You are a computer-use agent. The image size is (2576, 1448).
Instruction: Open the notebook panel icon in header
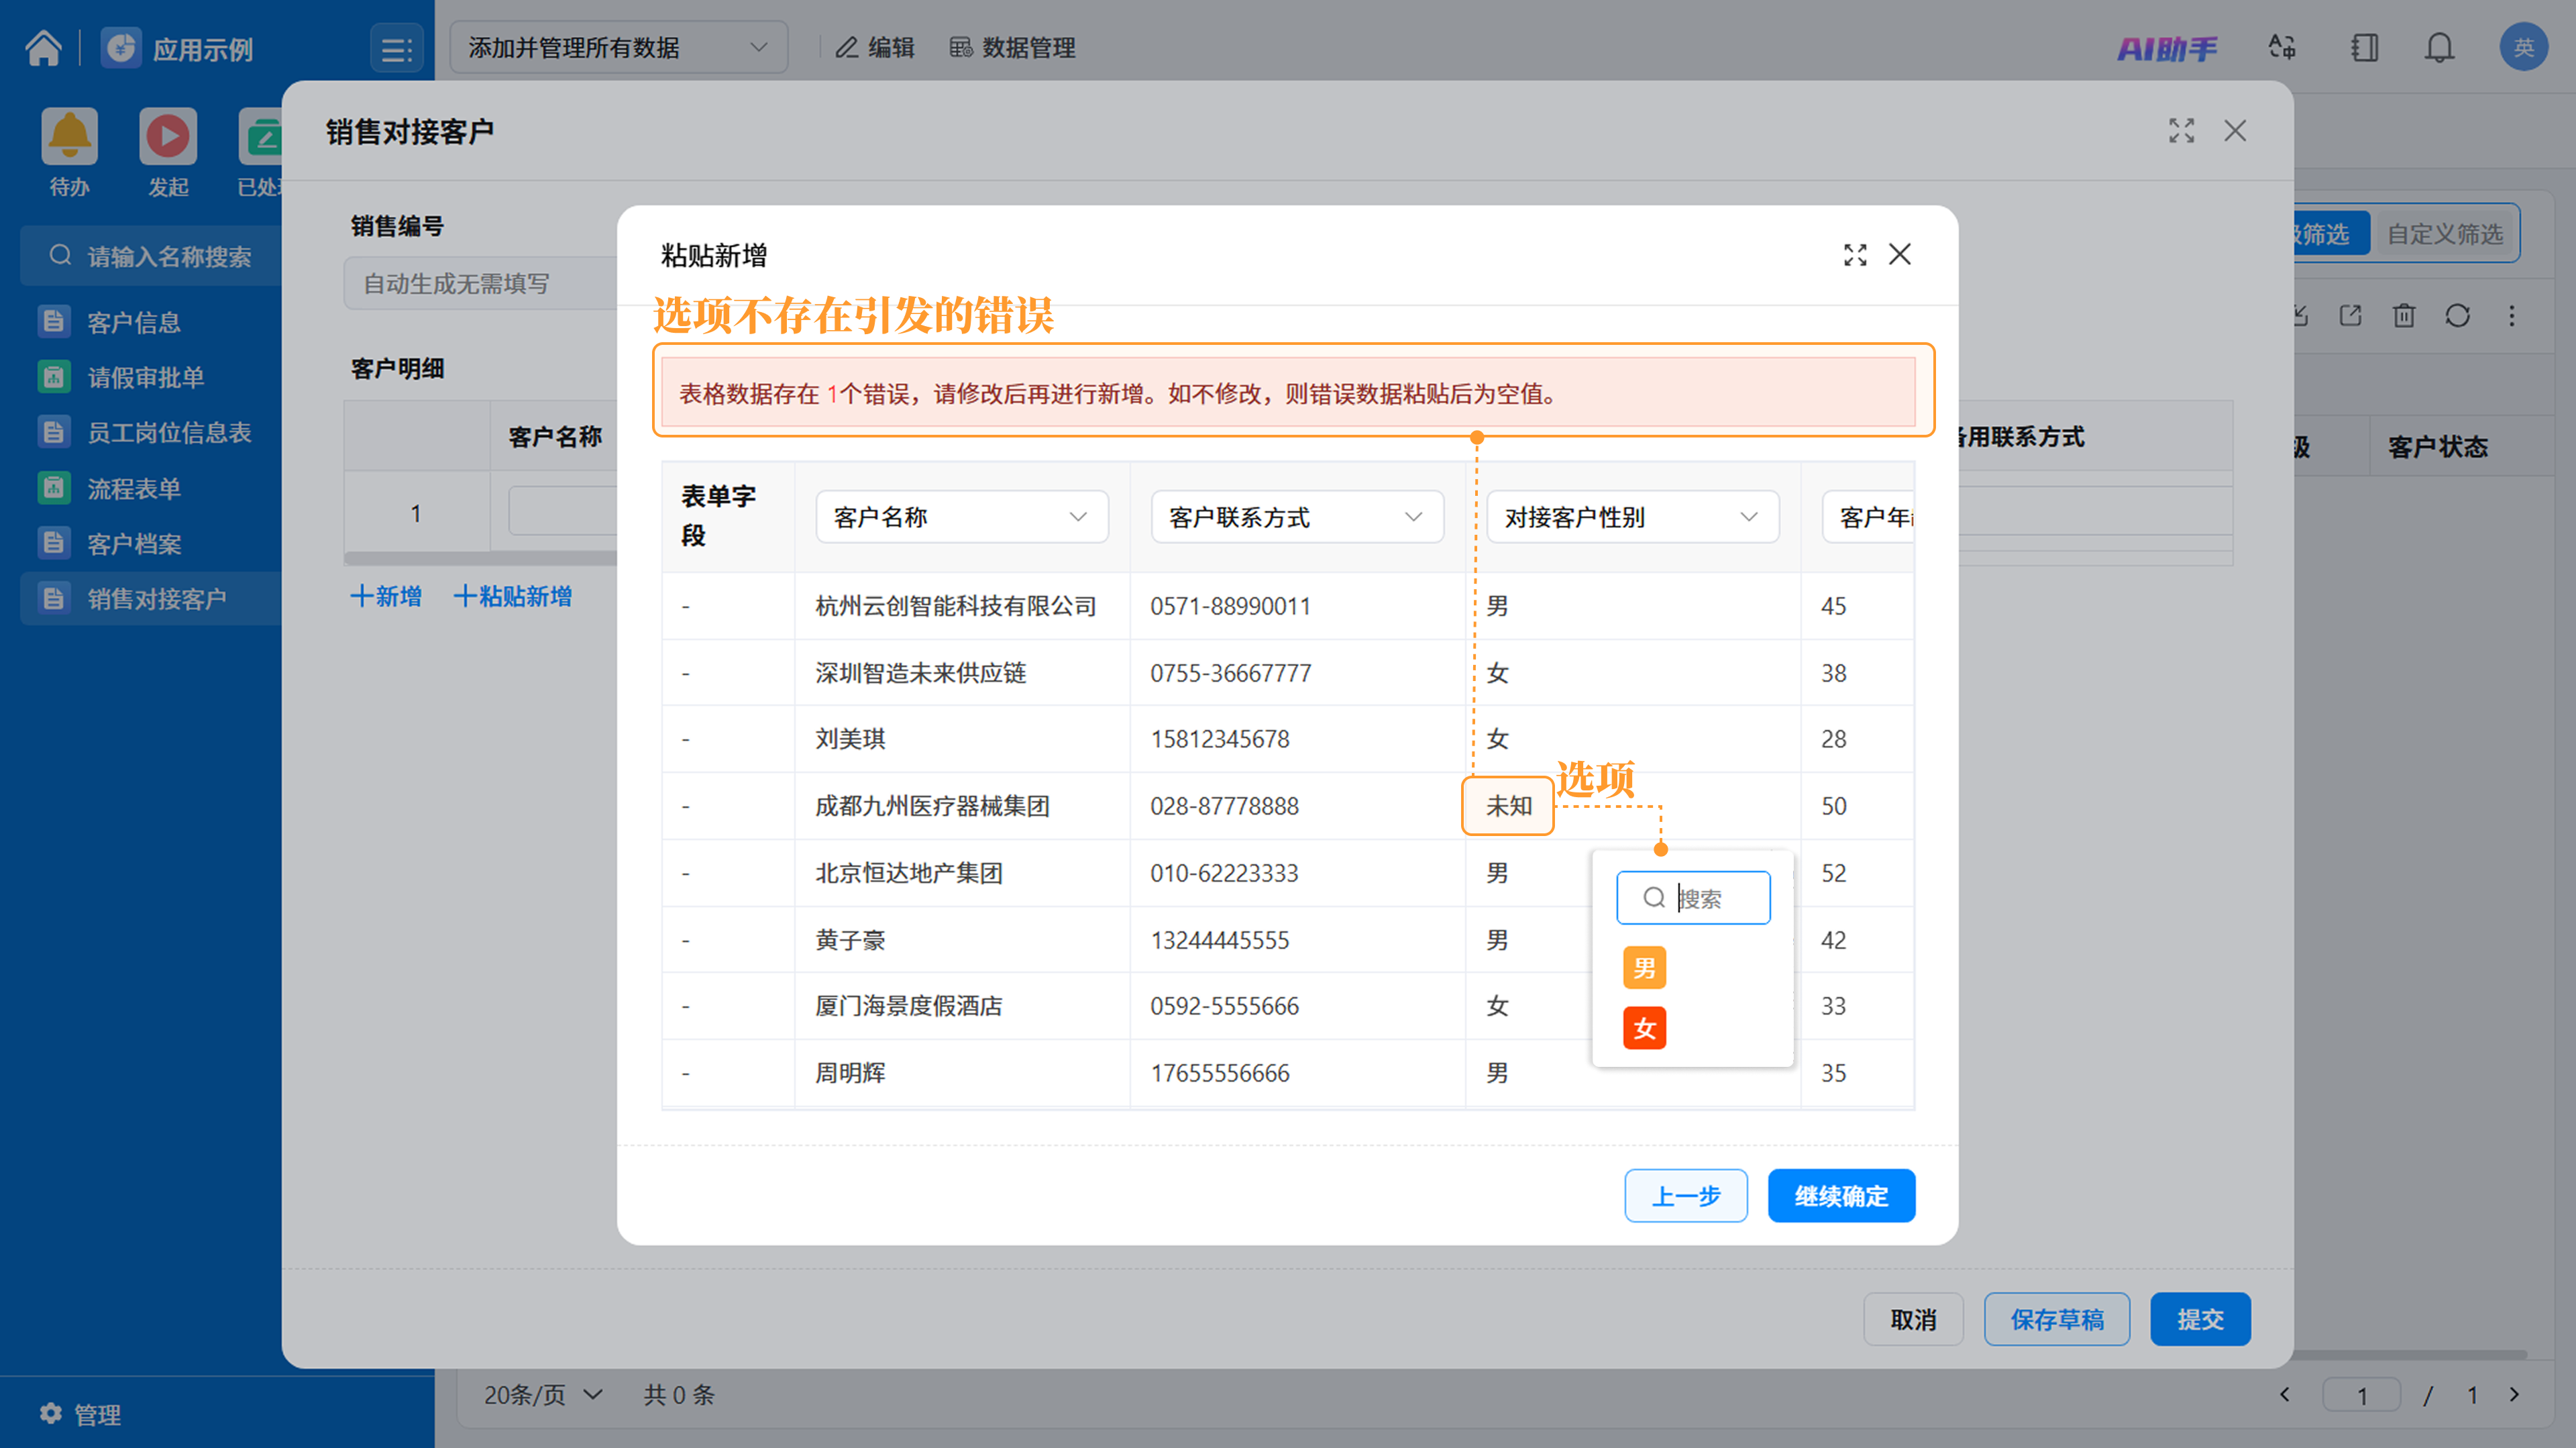(x=2365, y=47)
